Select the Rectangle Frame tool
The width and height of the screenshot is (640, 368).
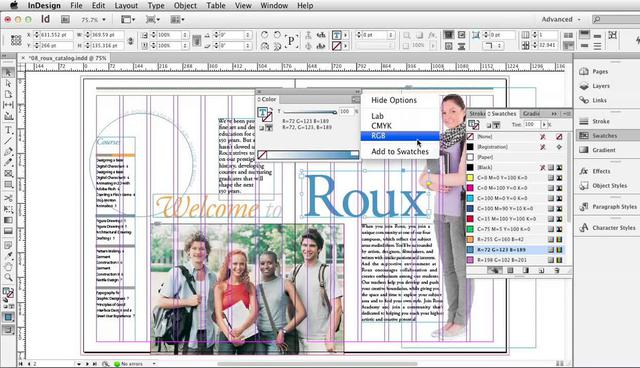(8, 173)
